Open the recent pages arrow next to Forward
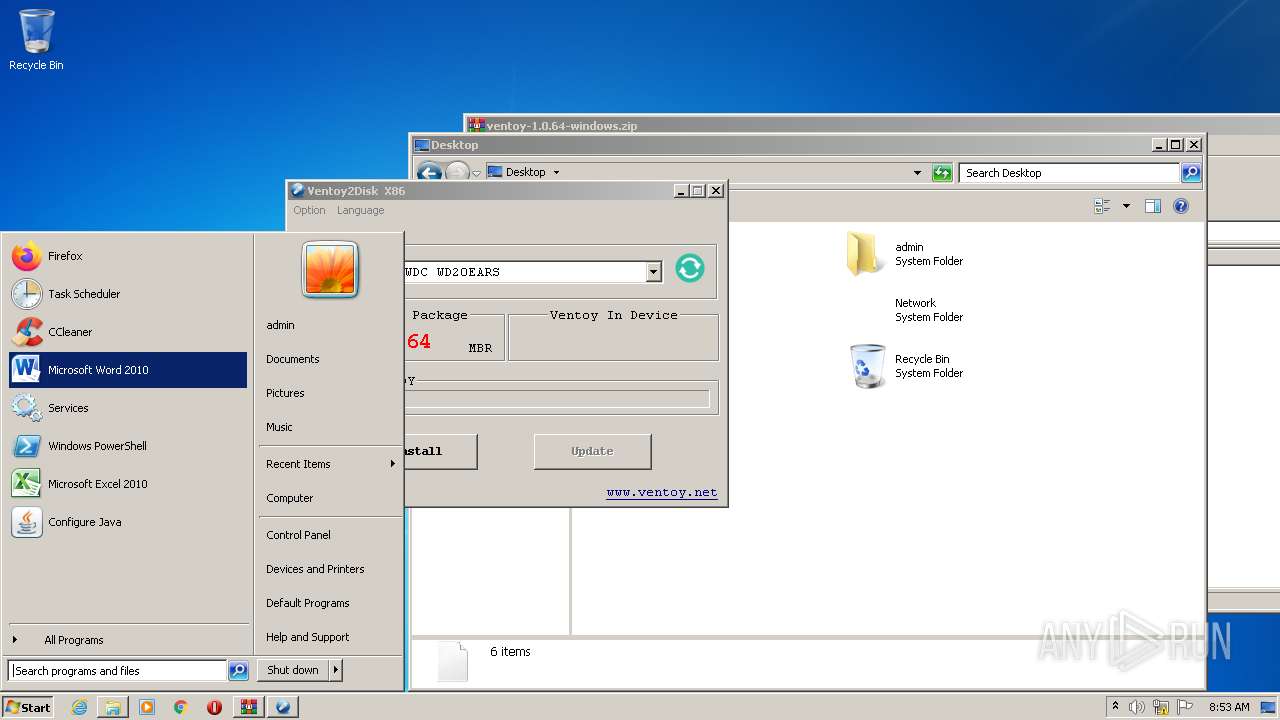This screenshot has height=720, width=1280. [x=477, y=173]
